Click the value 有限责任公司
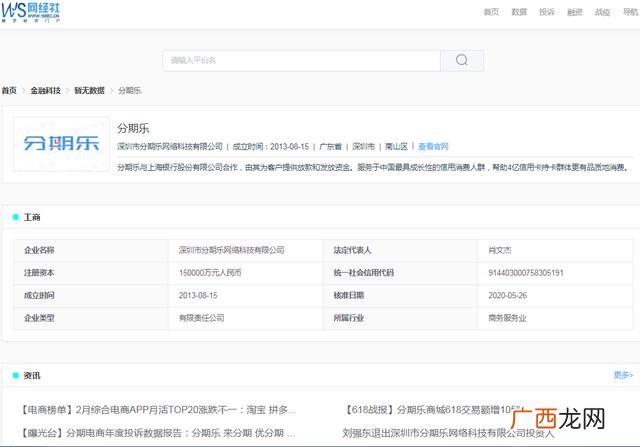Viewport: 640px width, 447px height. tap(202, 318)
